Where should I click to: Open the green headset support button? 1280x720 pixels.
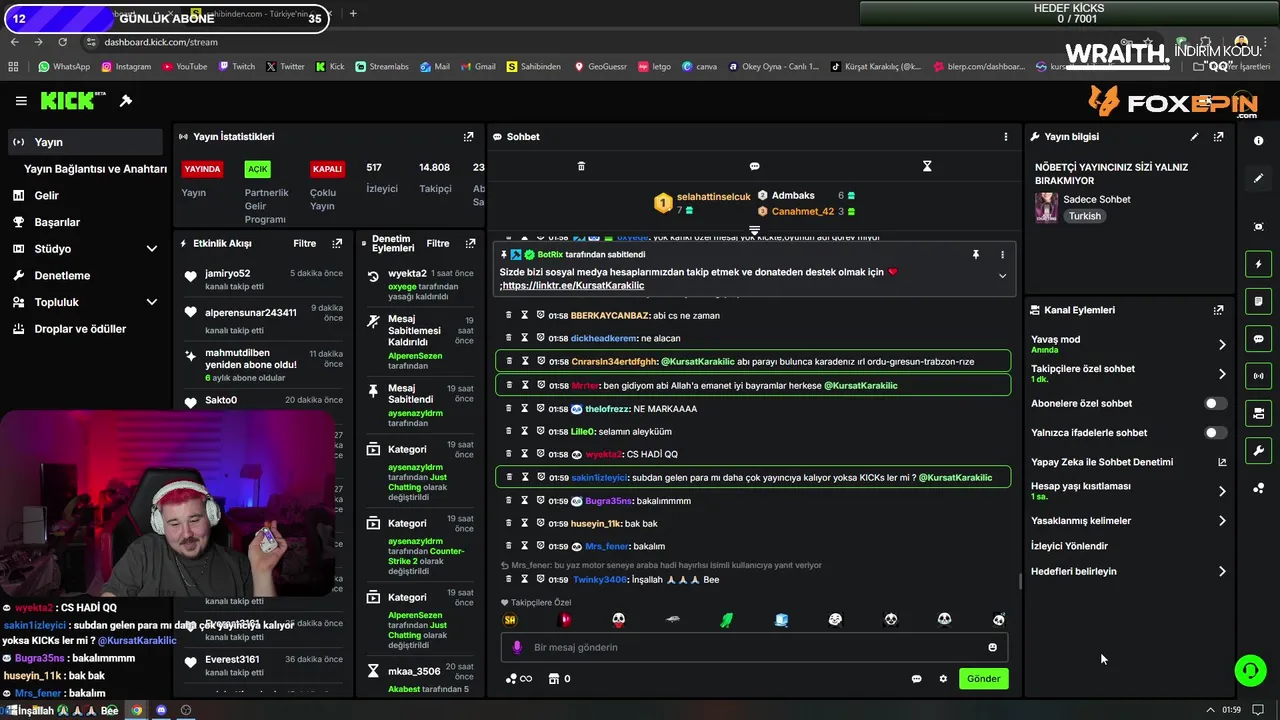(x=1250, y=670)
